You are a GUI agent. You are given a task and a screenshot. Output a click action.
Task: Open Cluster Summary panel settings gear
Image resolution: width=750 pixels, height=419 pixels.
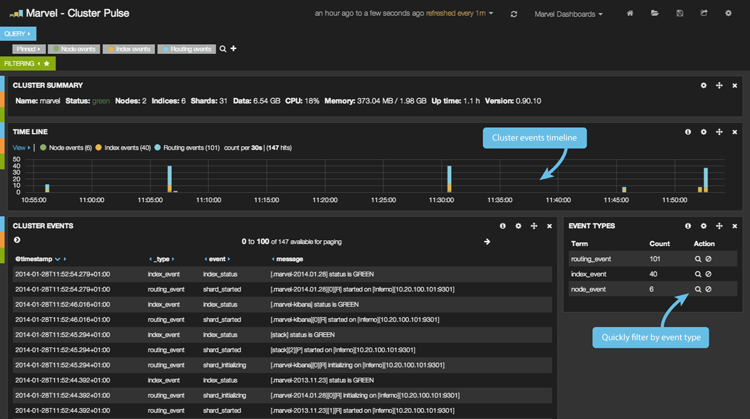point(704,86)
